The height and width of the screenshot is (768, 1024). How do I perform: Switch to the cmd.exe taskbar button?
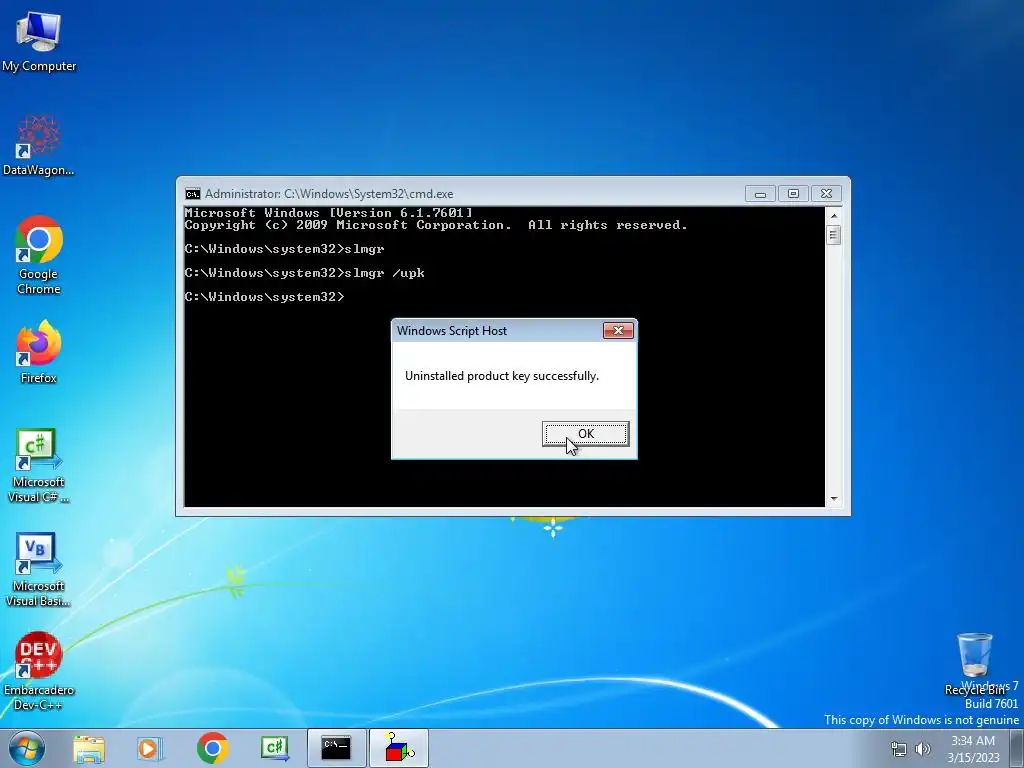tap(336, 748)
